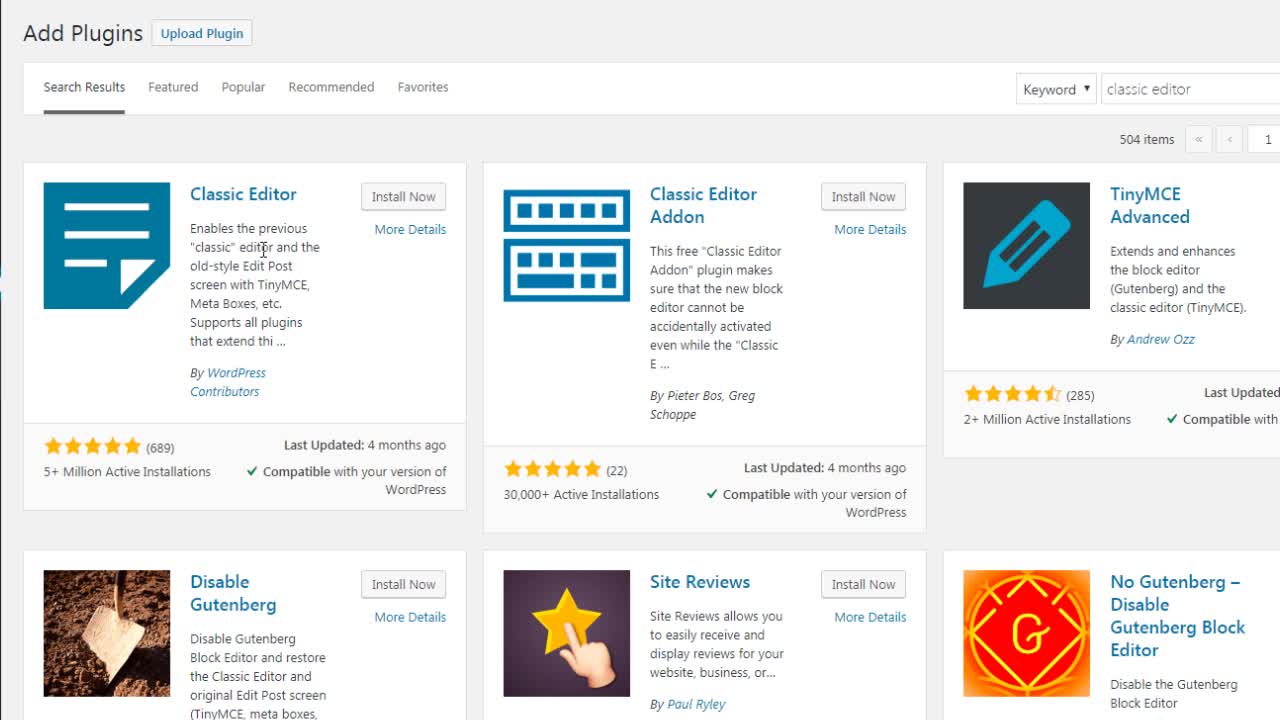Click Classic Editor Addon compatibility checkmark
This screenshot has width=1280, height=720.
click(x=712, y=494)
